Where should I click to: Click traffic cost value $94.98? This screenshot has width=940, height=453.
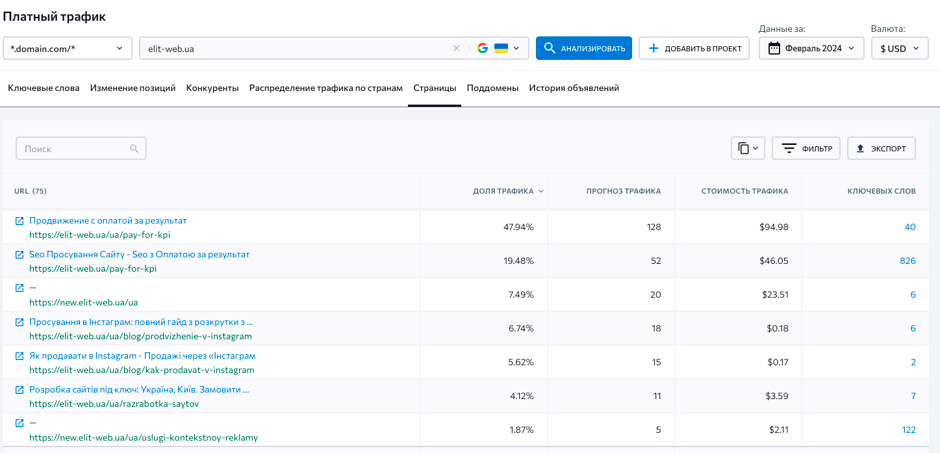773,227
